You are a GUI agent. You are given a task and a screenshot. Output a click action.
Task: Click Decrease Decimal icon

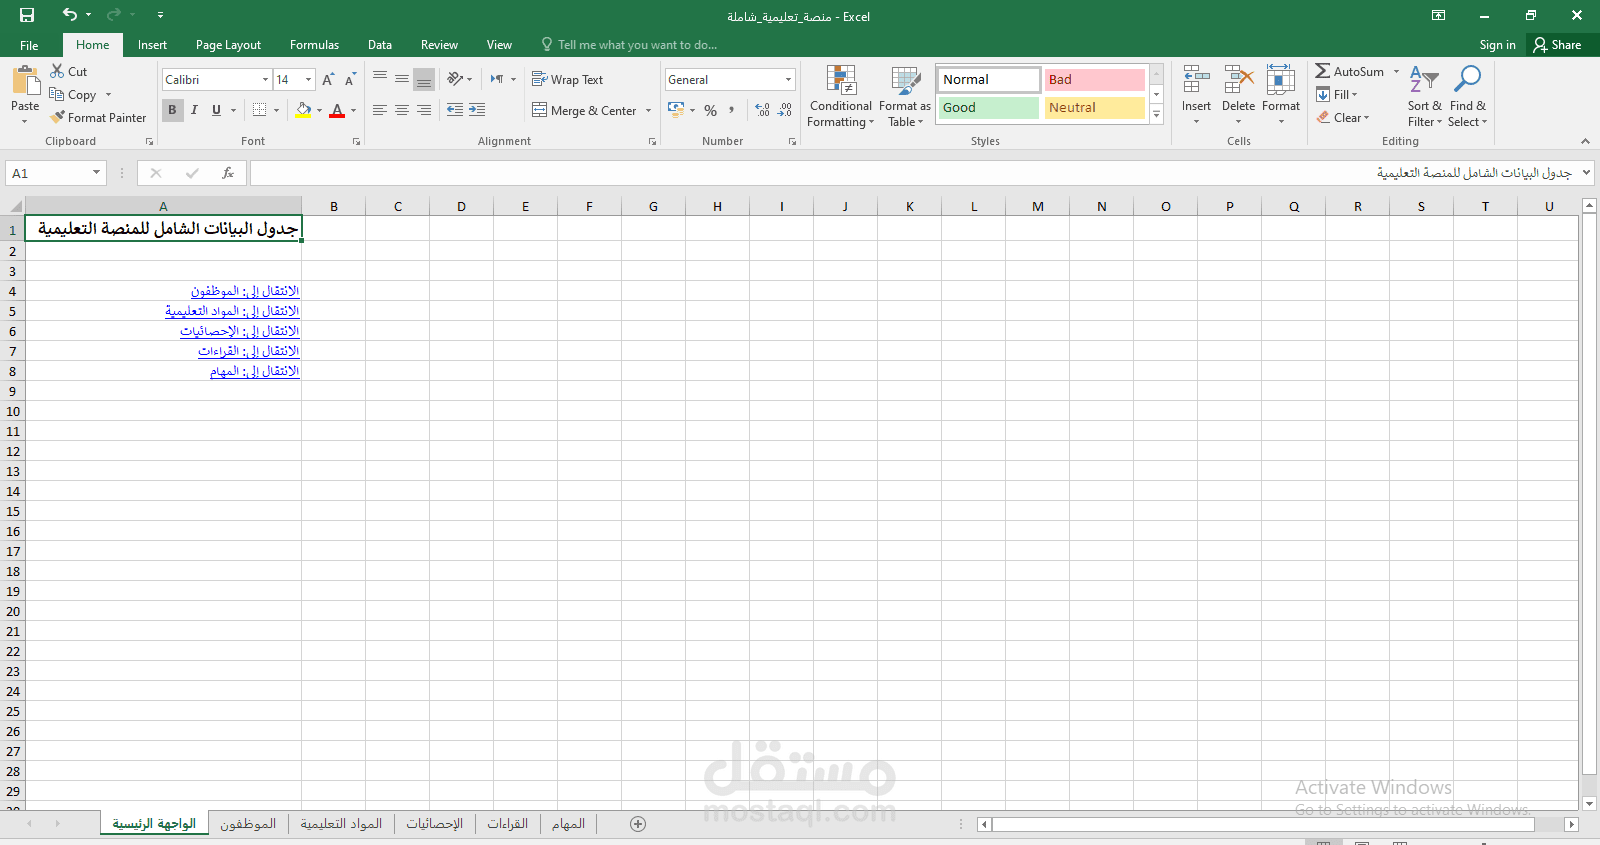785,110
